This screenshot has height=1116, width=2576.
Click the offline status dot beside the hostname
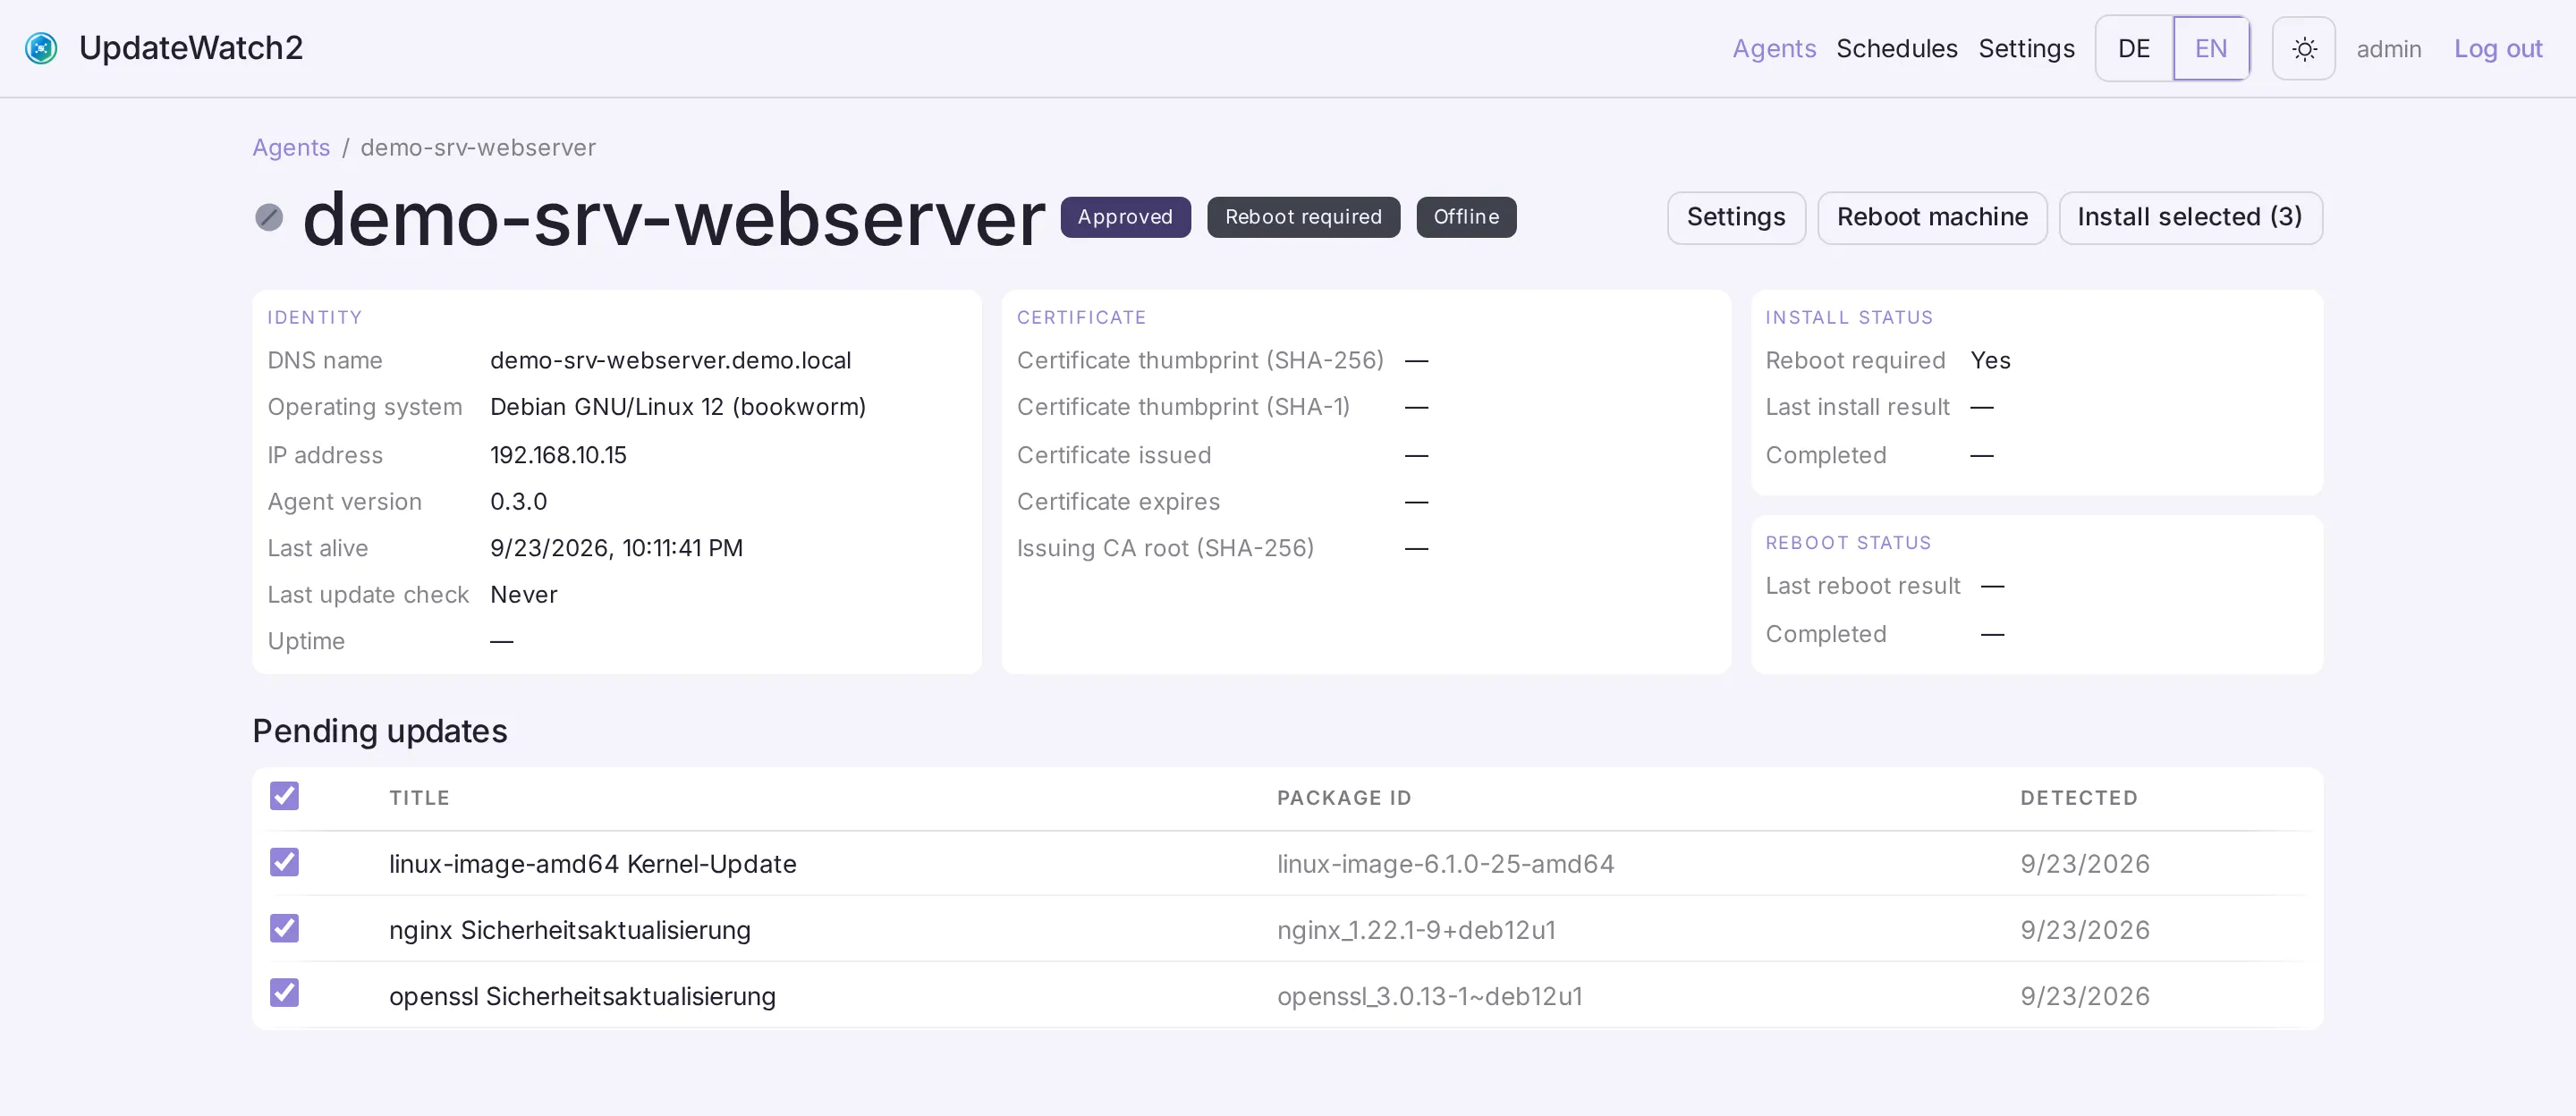269,217
